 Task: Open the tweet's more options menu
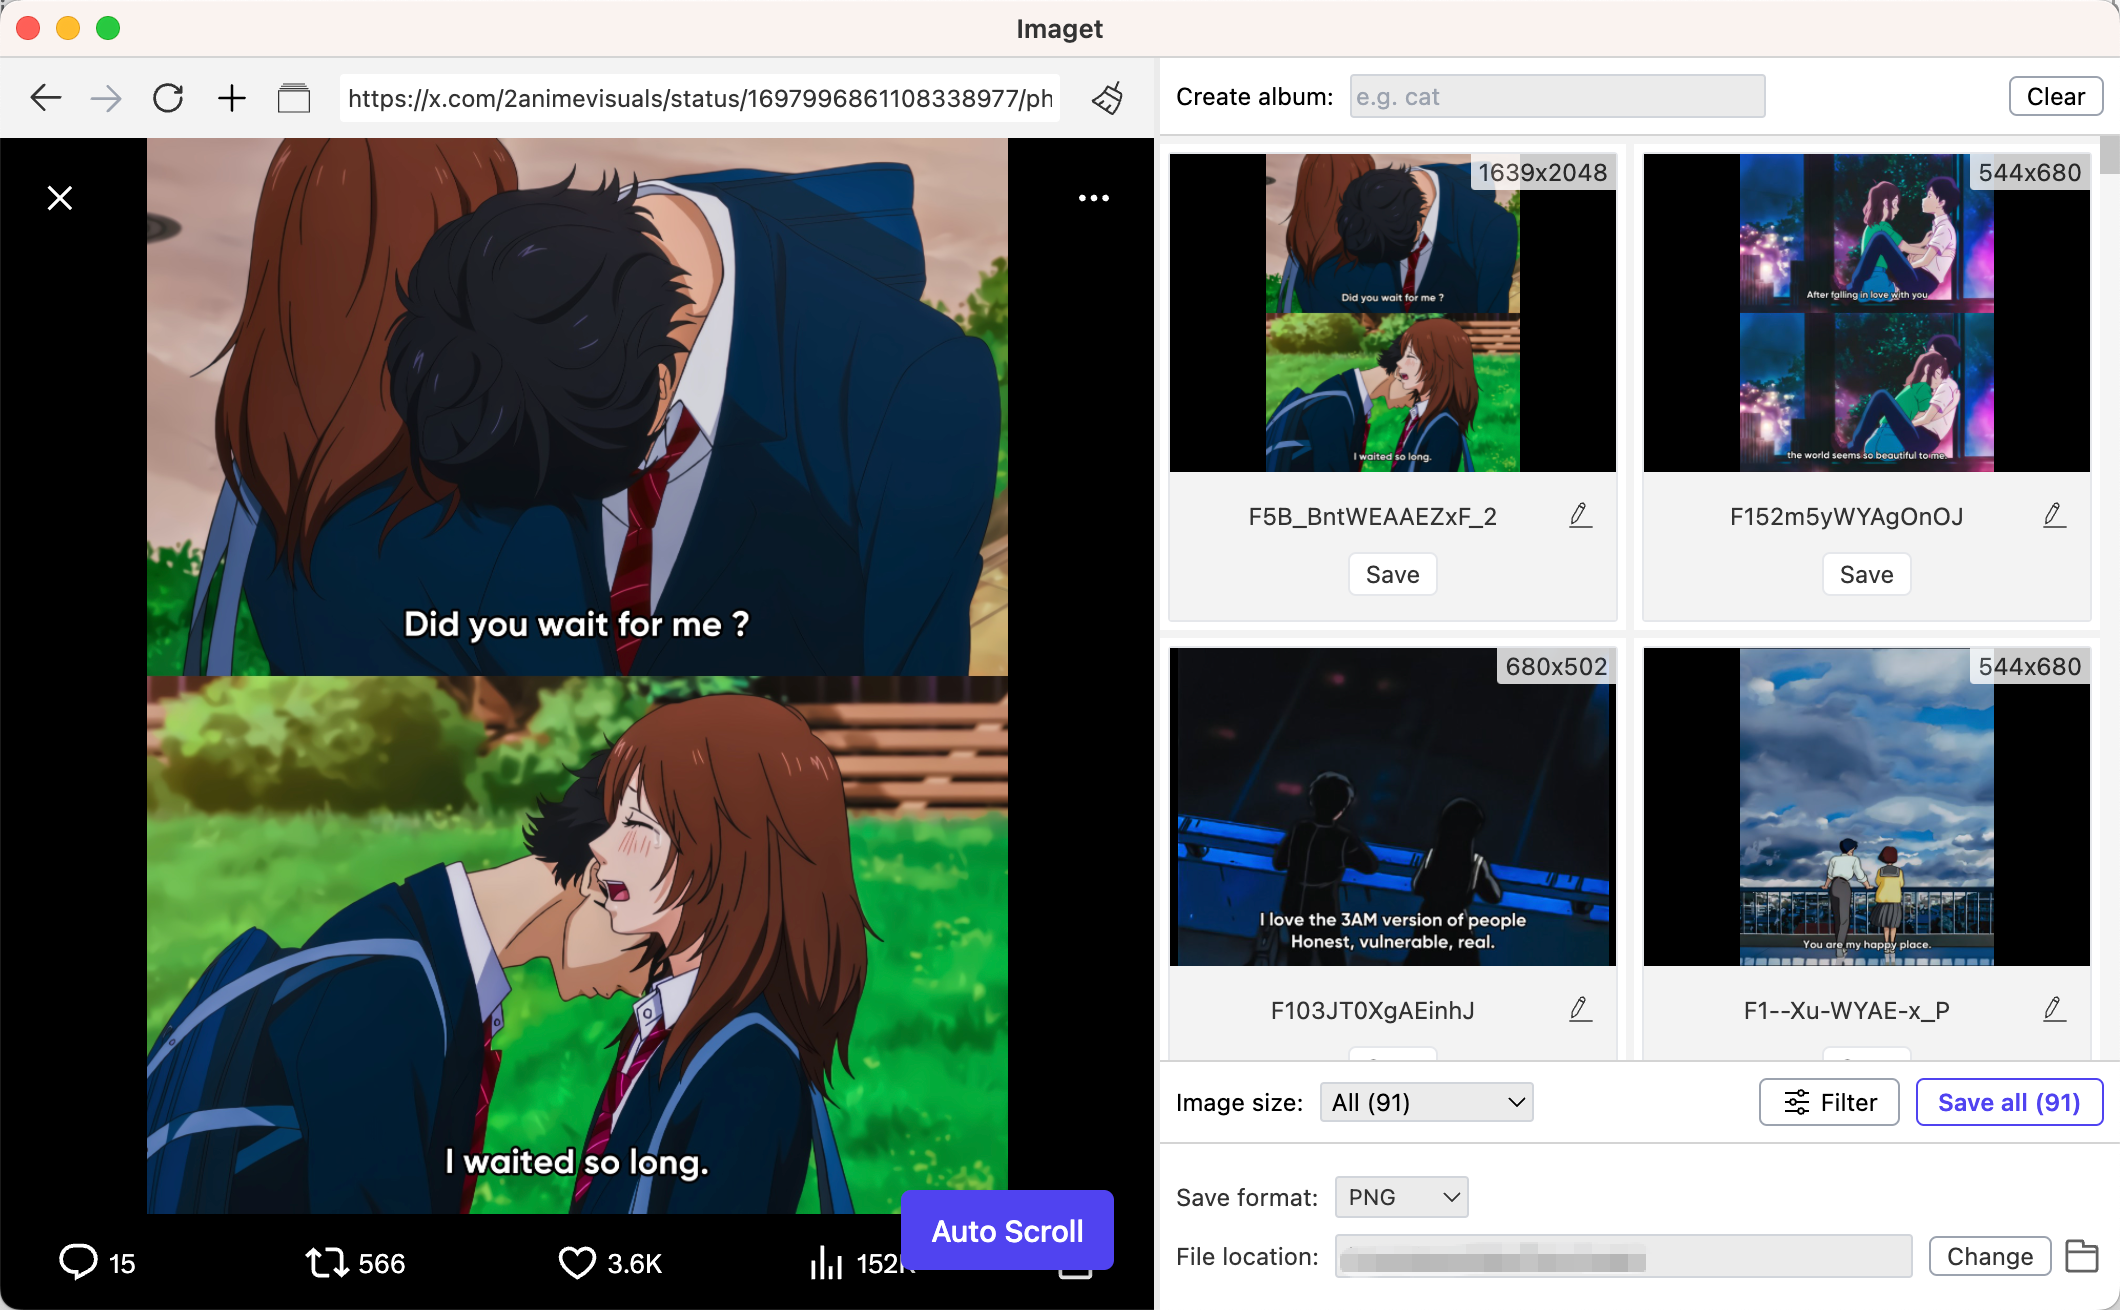tap(1093, 198)
